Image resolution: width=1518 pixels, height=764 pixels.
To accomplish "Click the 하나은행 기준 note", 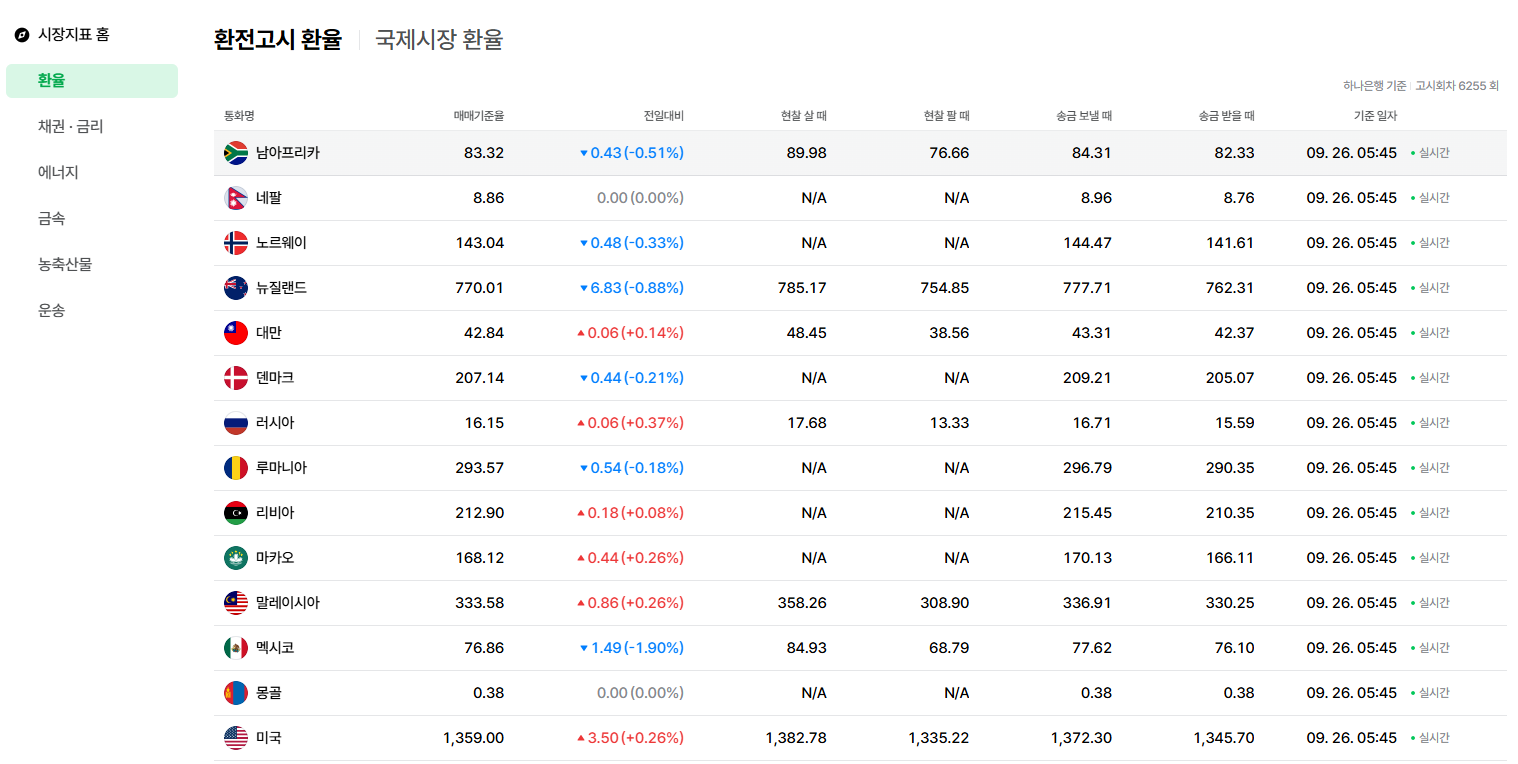I will tap(1374, 86).
